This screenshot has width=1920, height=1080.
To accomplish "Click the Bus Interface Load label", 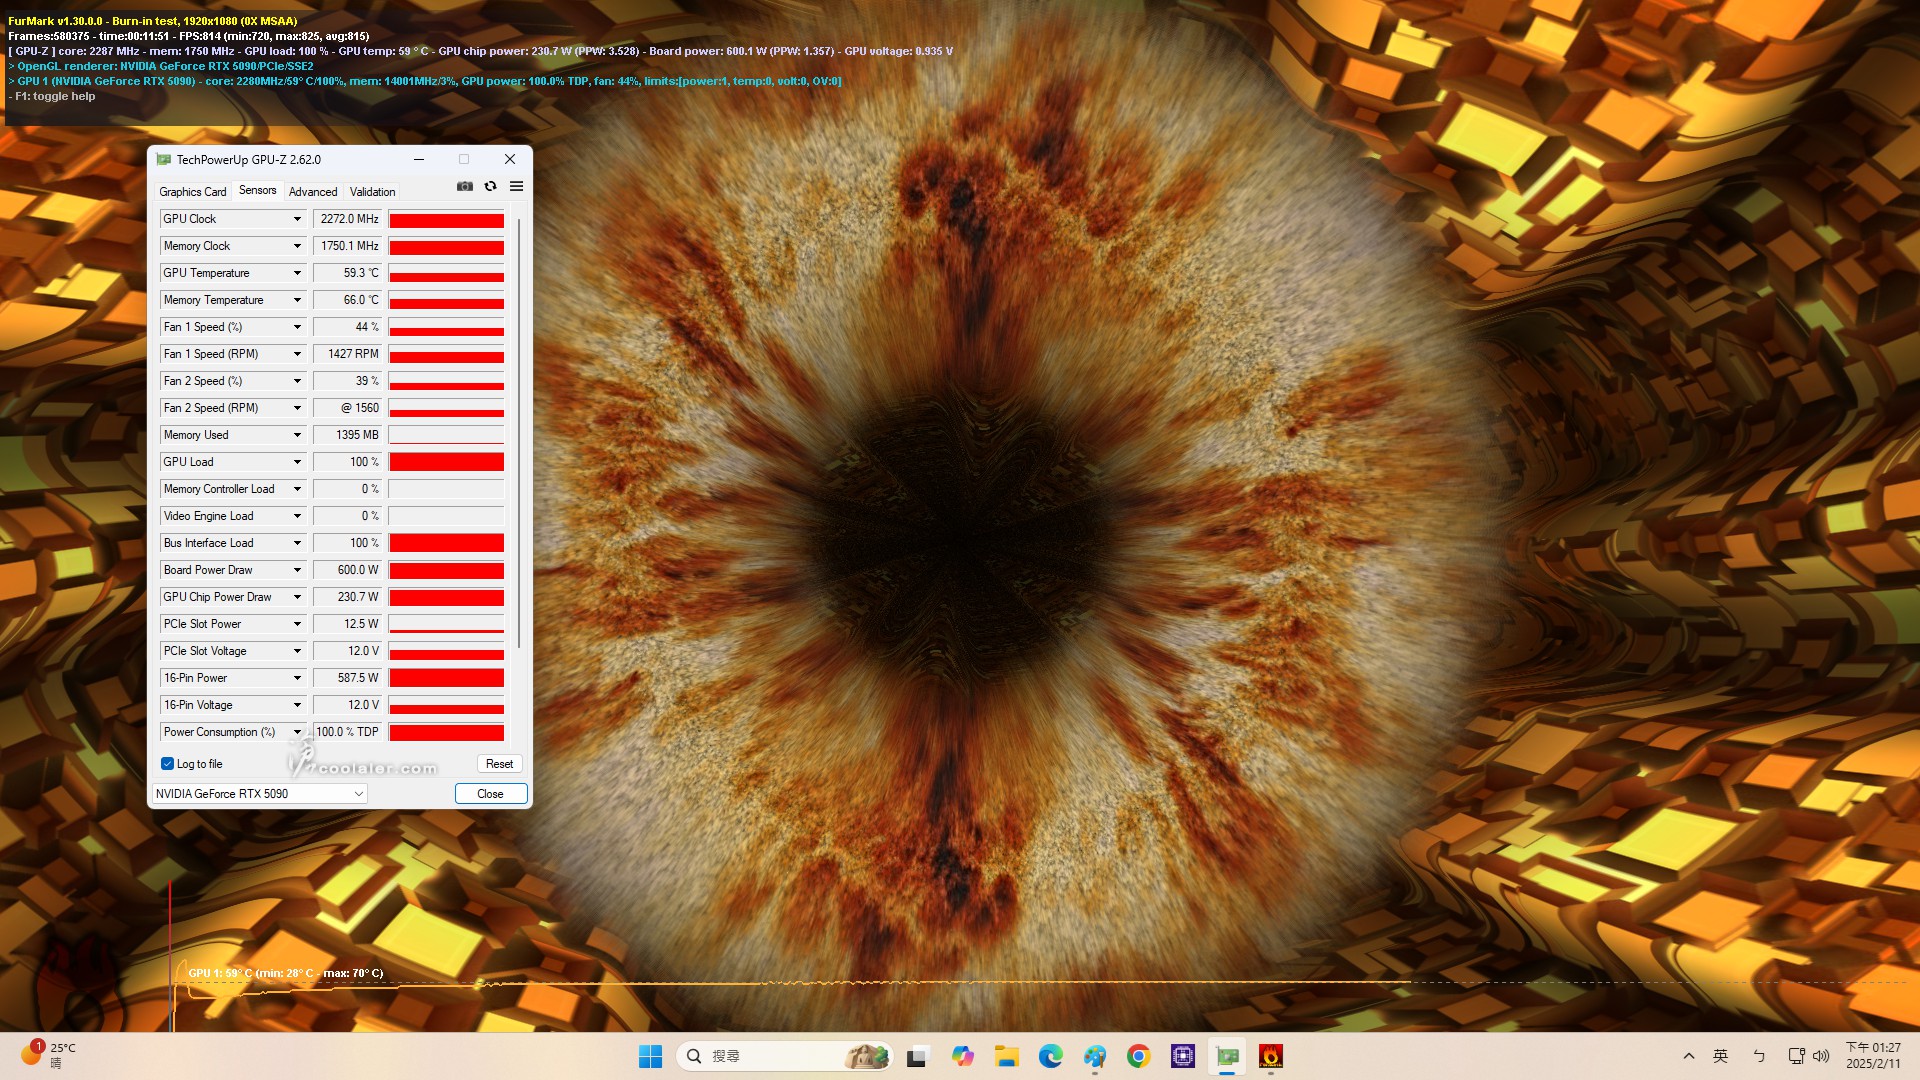I will pos(208,543).
